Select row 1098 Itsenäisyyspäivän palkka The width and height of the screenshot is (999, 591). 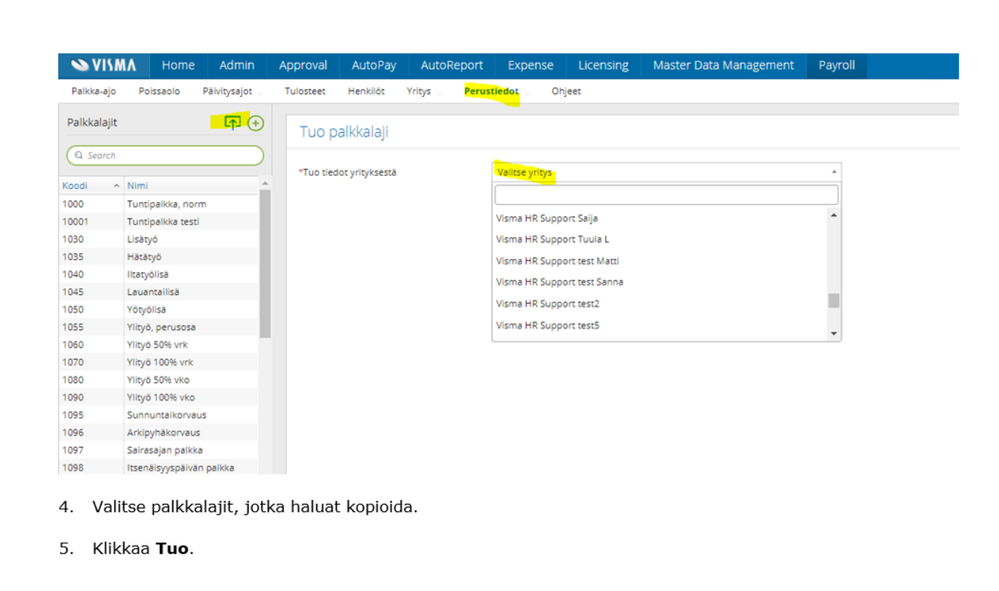(159, 467)
